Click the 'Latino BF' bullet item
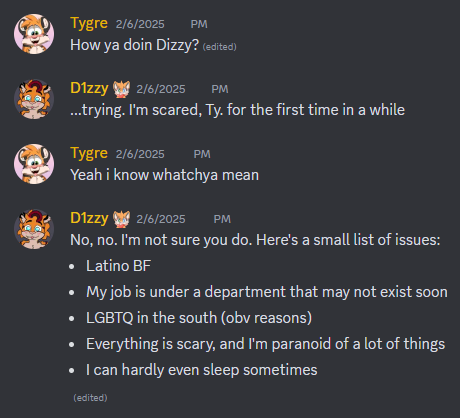 (x=118, y=266)
